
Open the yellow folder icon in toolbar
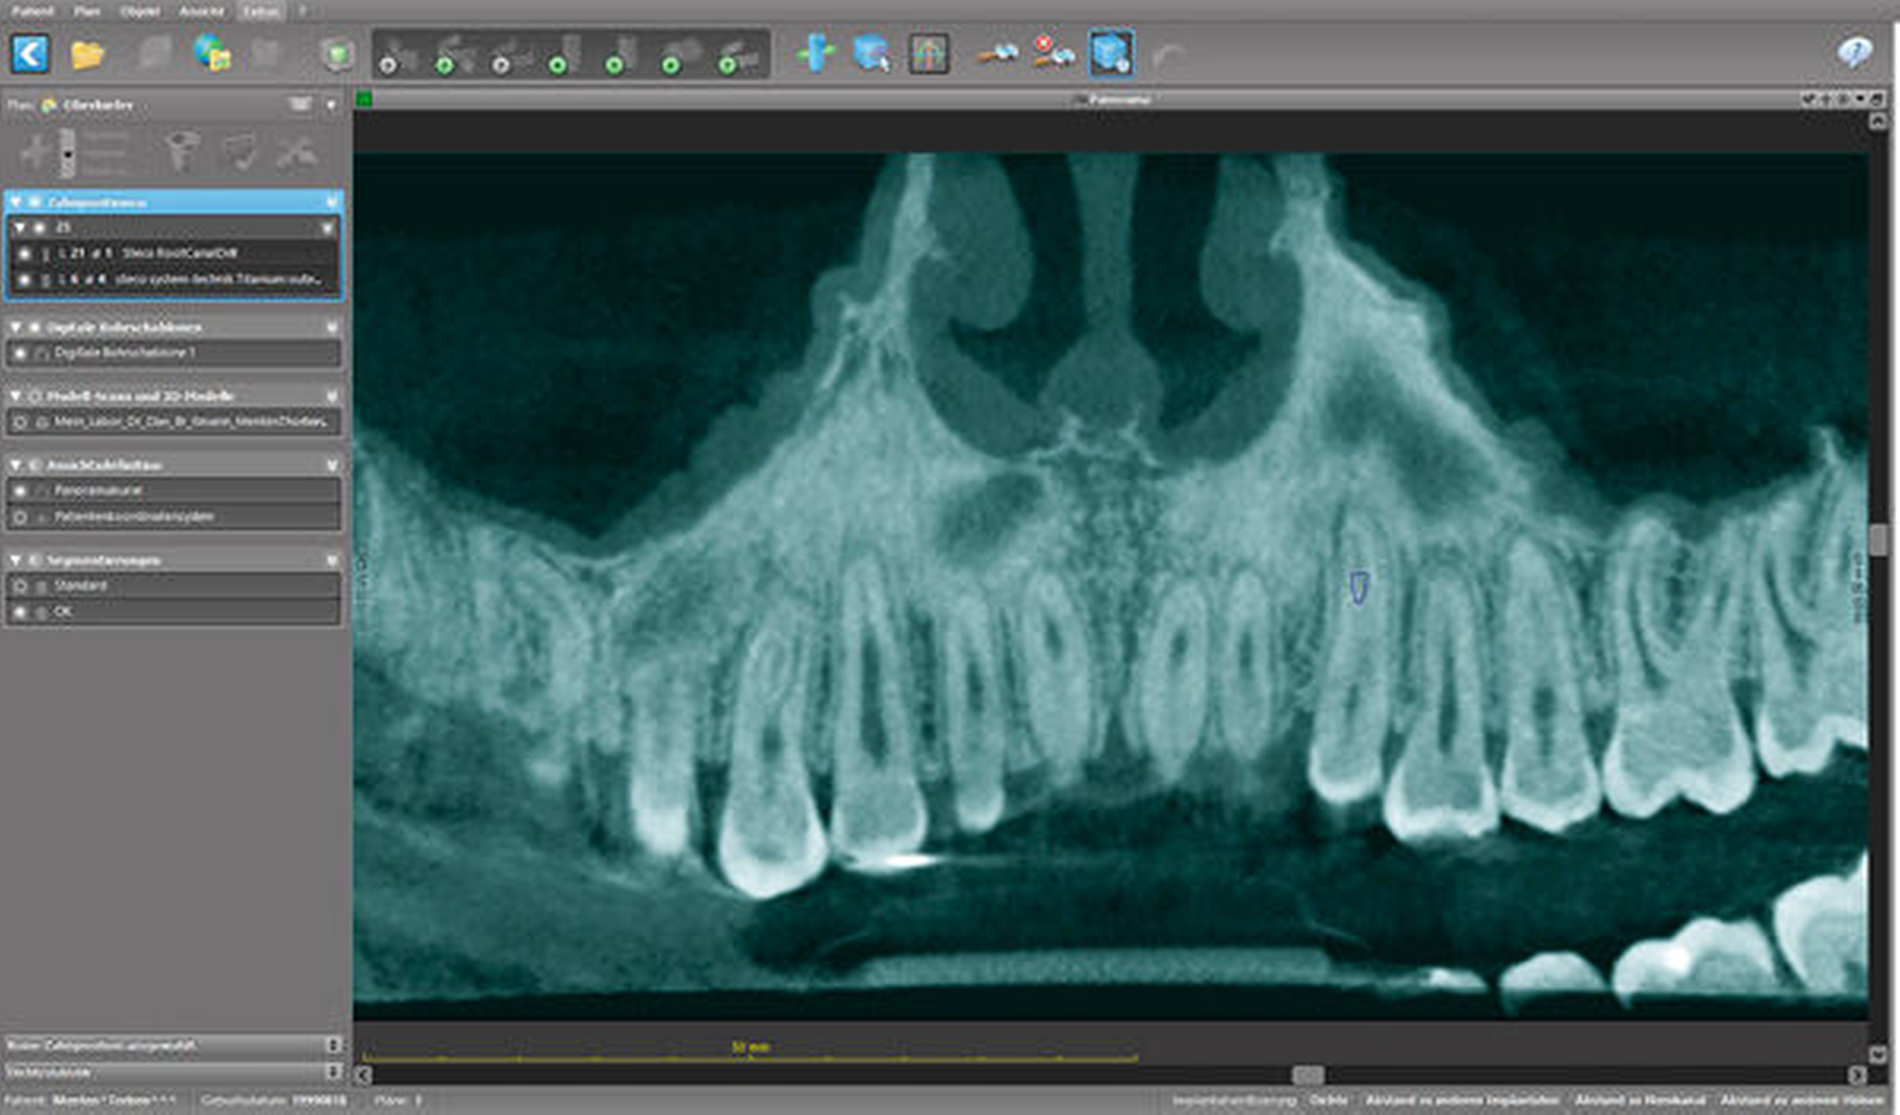point(88,54)
